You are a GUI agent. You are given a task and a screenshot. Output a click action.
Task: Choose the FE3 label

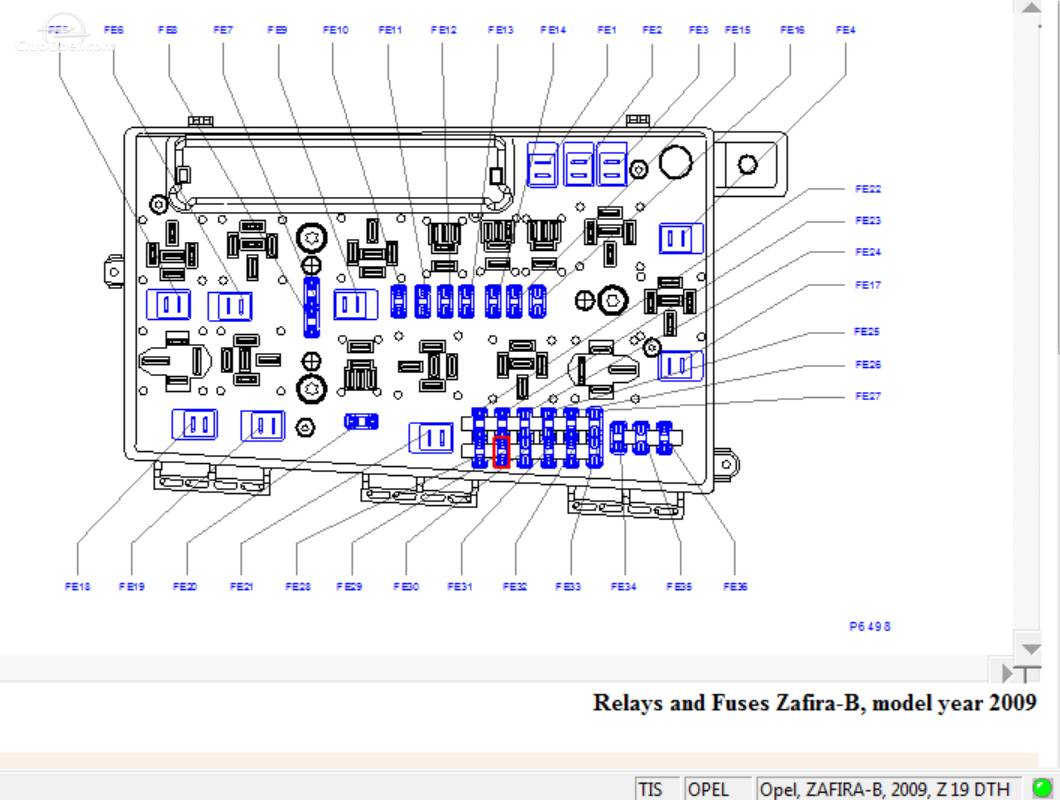coord(698,30)
